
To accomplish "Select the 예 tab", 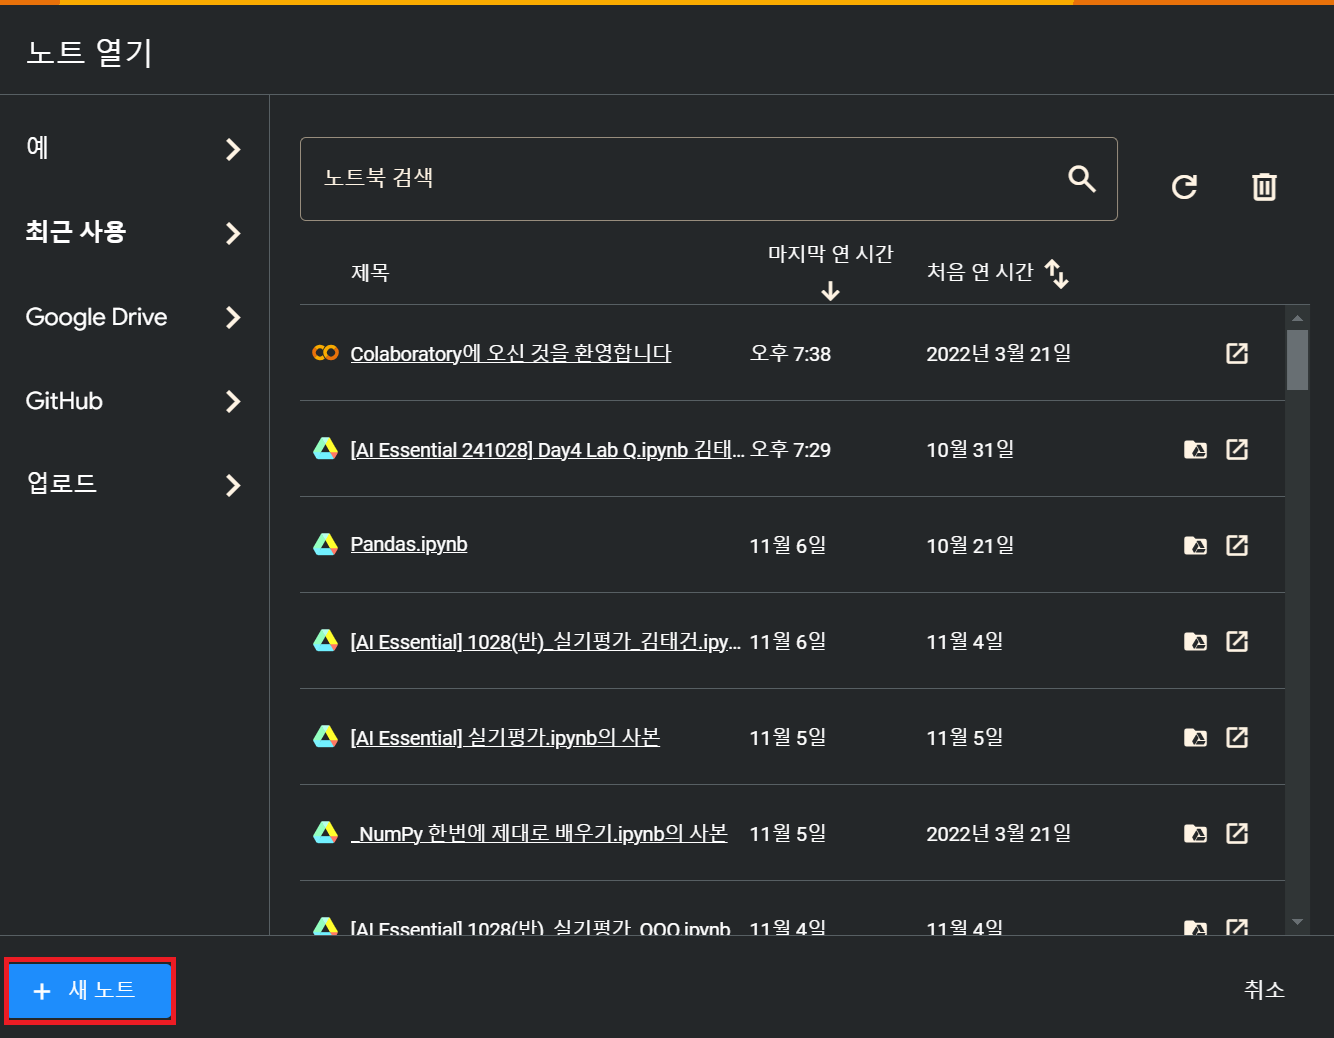I will [x=38, y=148].
